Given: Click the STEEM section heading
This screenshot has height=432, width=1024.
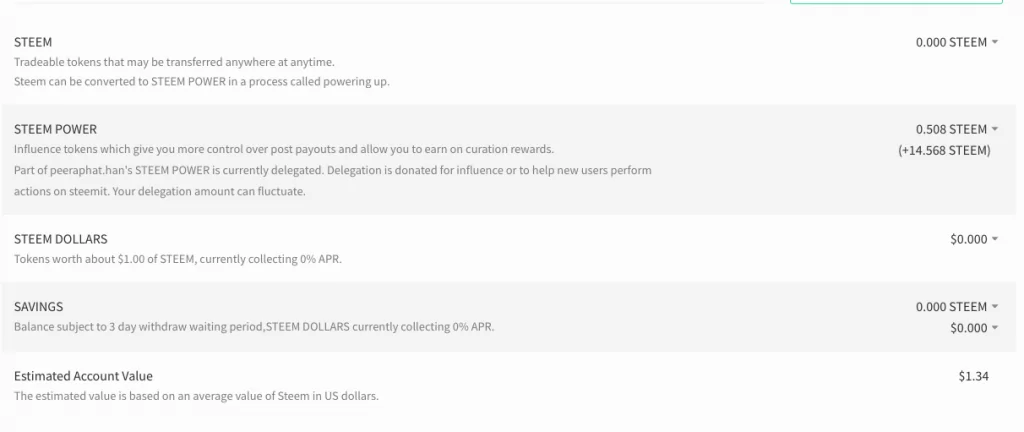Looking at the screenshot, I should (x=33, y=43).
